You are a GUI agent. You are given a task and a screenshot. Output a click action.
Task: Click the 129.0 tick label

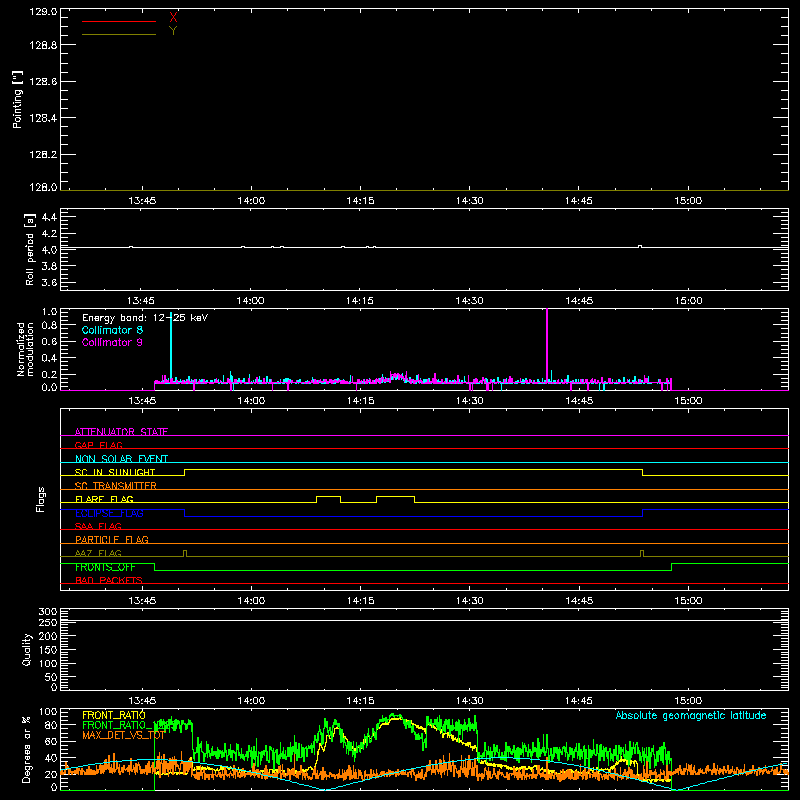pos(43,12)
